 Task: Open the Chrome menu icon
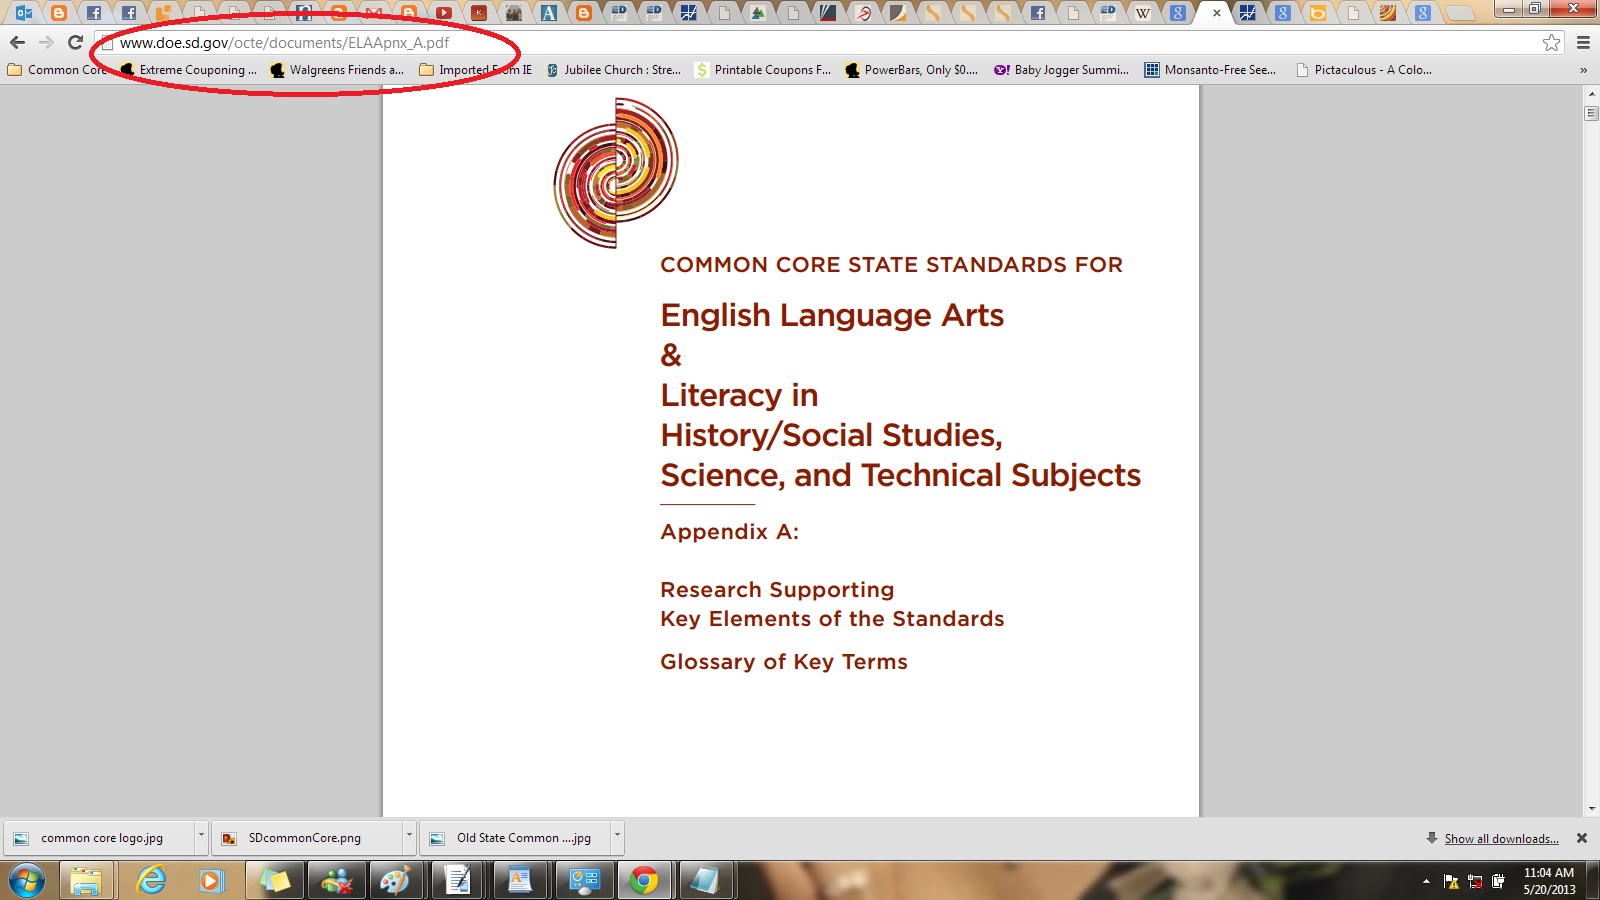(1583, 42)
